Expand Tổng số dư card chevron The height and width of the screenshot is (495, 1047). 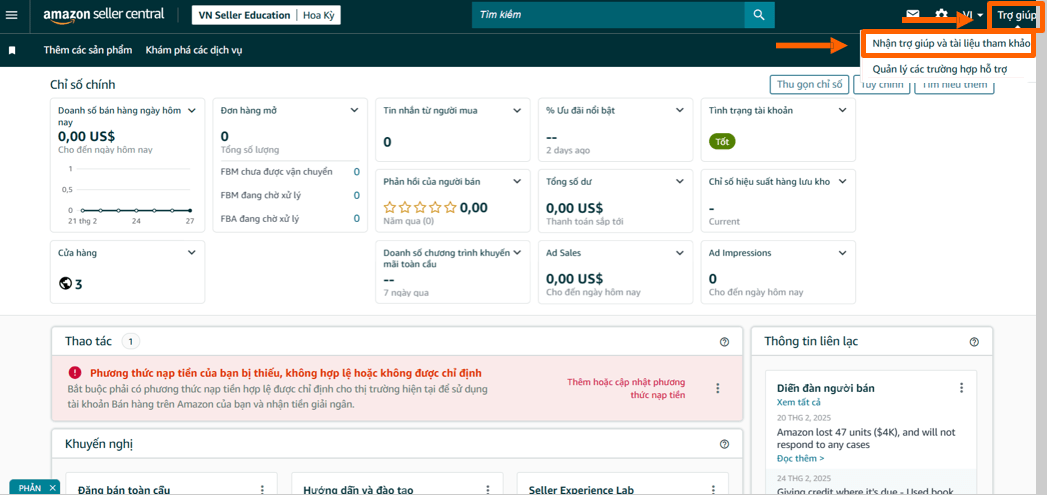click(x=680, y=181)
